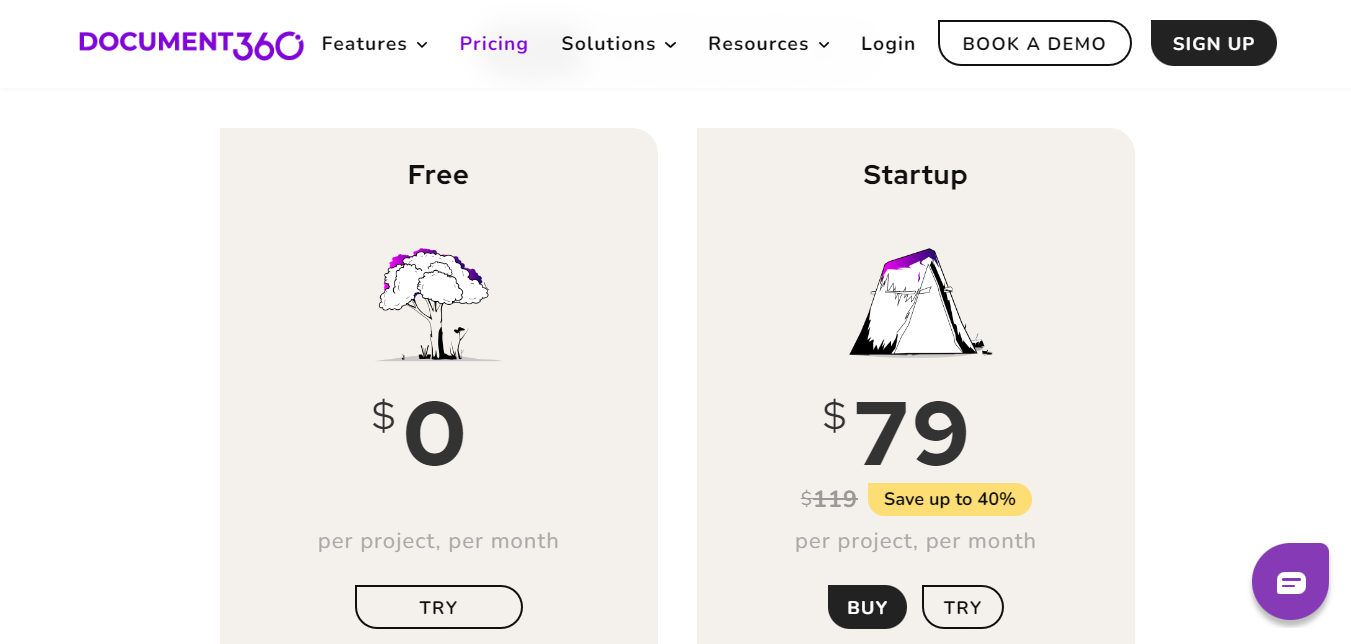Try the Startup plan
This screenshot has height=644, width=1351.
pyautogui.click(x=962, y=607)
